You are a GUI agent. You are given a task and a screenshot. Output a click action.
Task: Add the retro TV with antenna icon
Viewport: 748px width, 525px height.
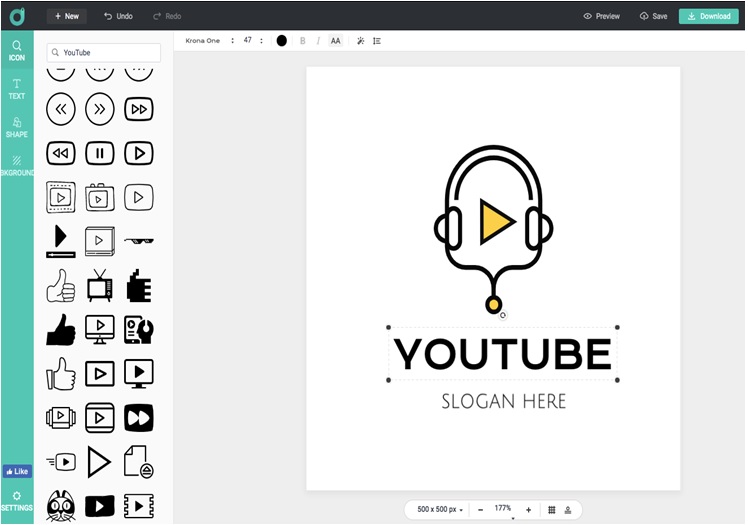tap(100, 286)
